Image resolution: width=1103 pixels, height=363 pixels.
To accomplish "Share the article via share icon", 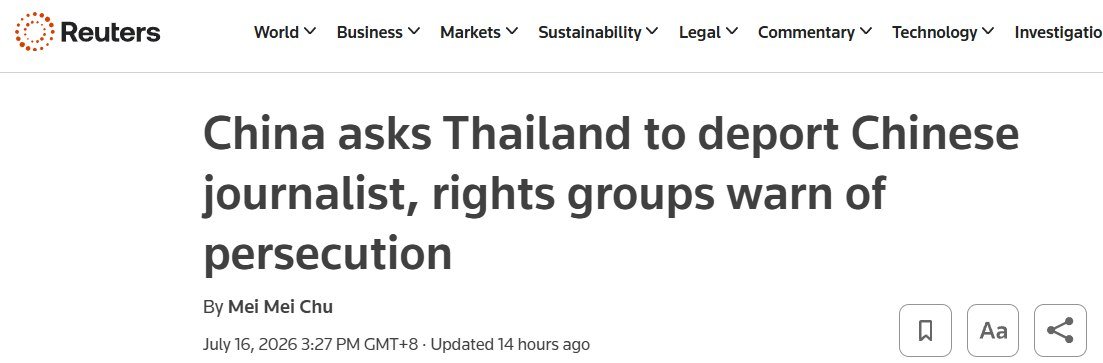I will (x=1059, y=331).
